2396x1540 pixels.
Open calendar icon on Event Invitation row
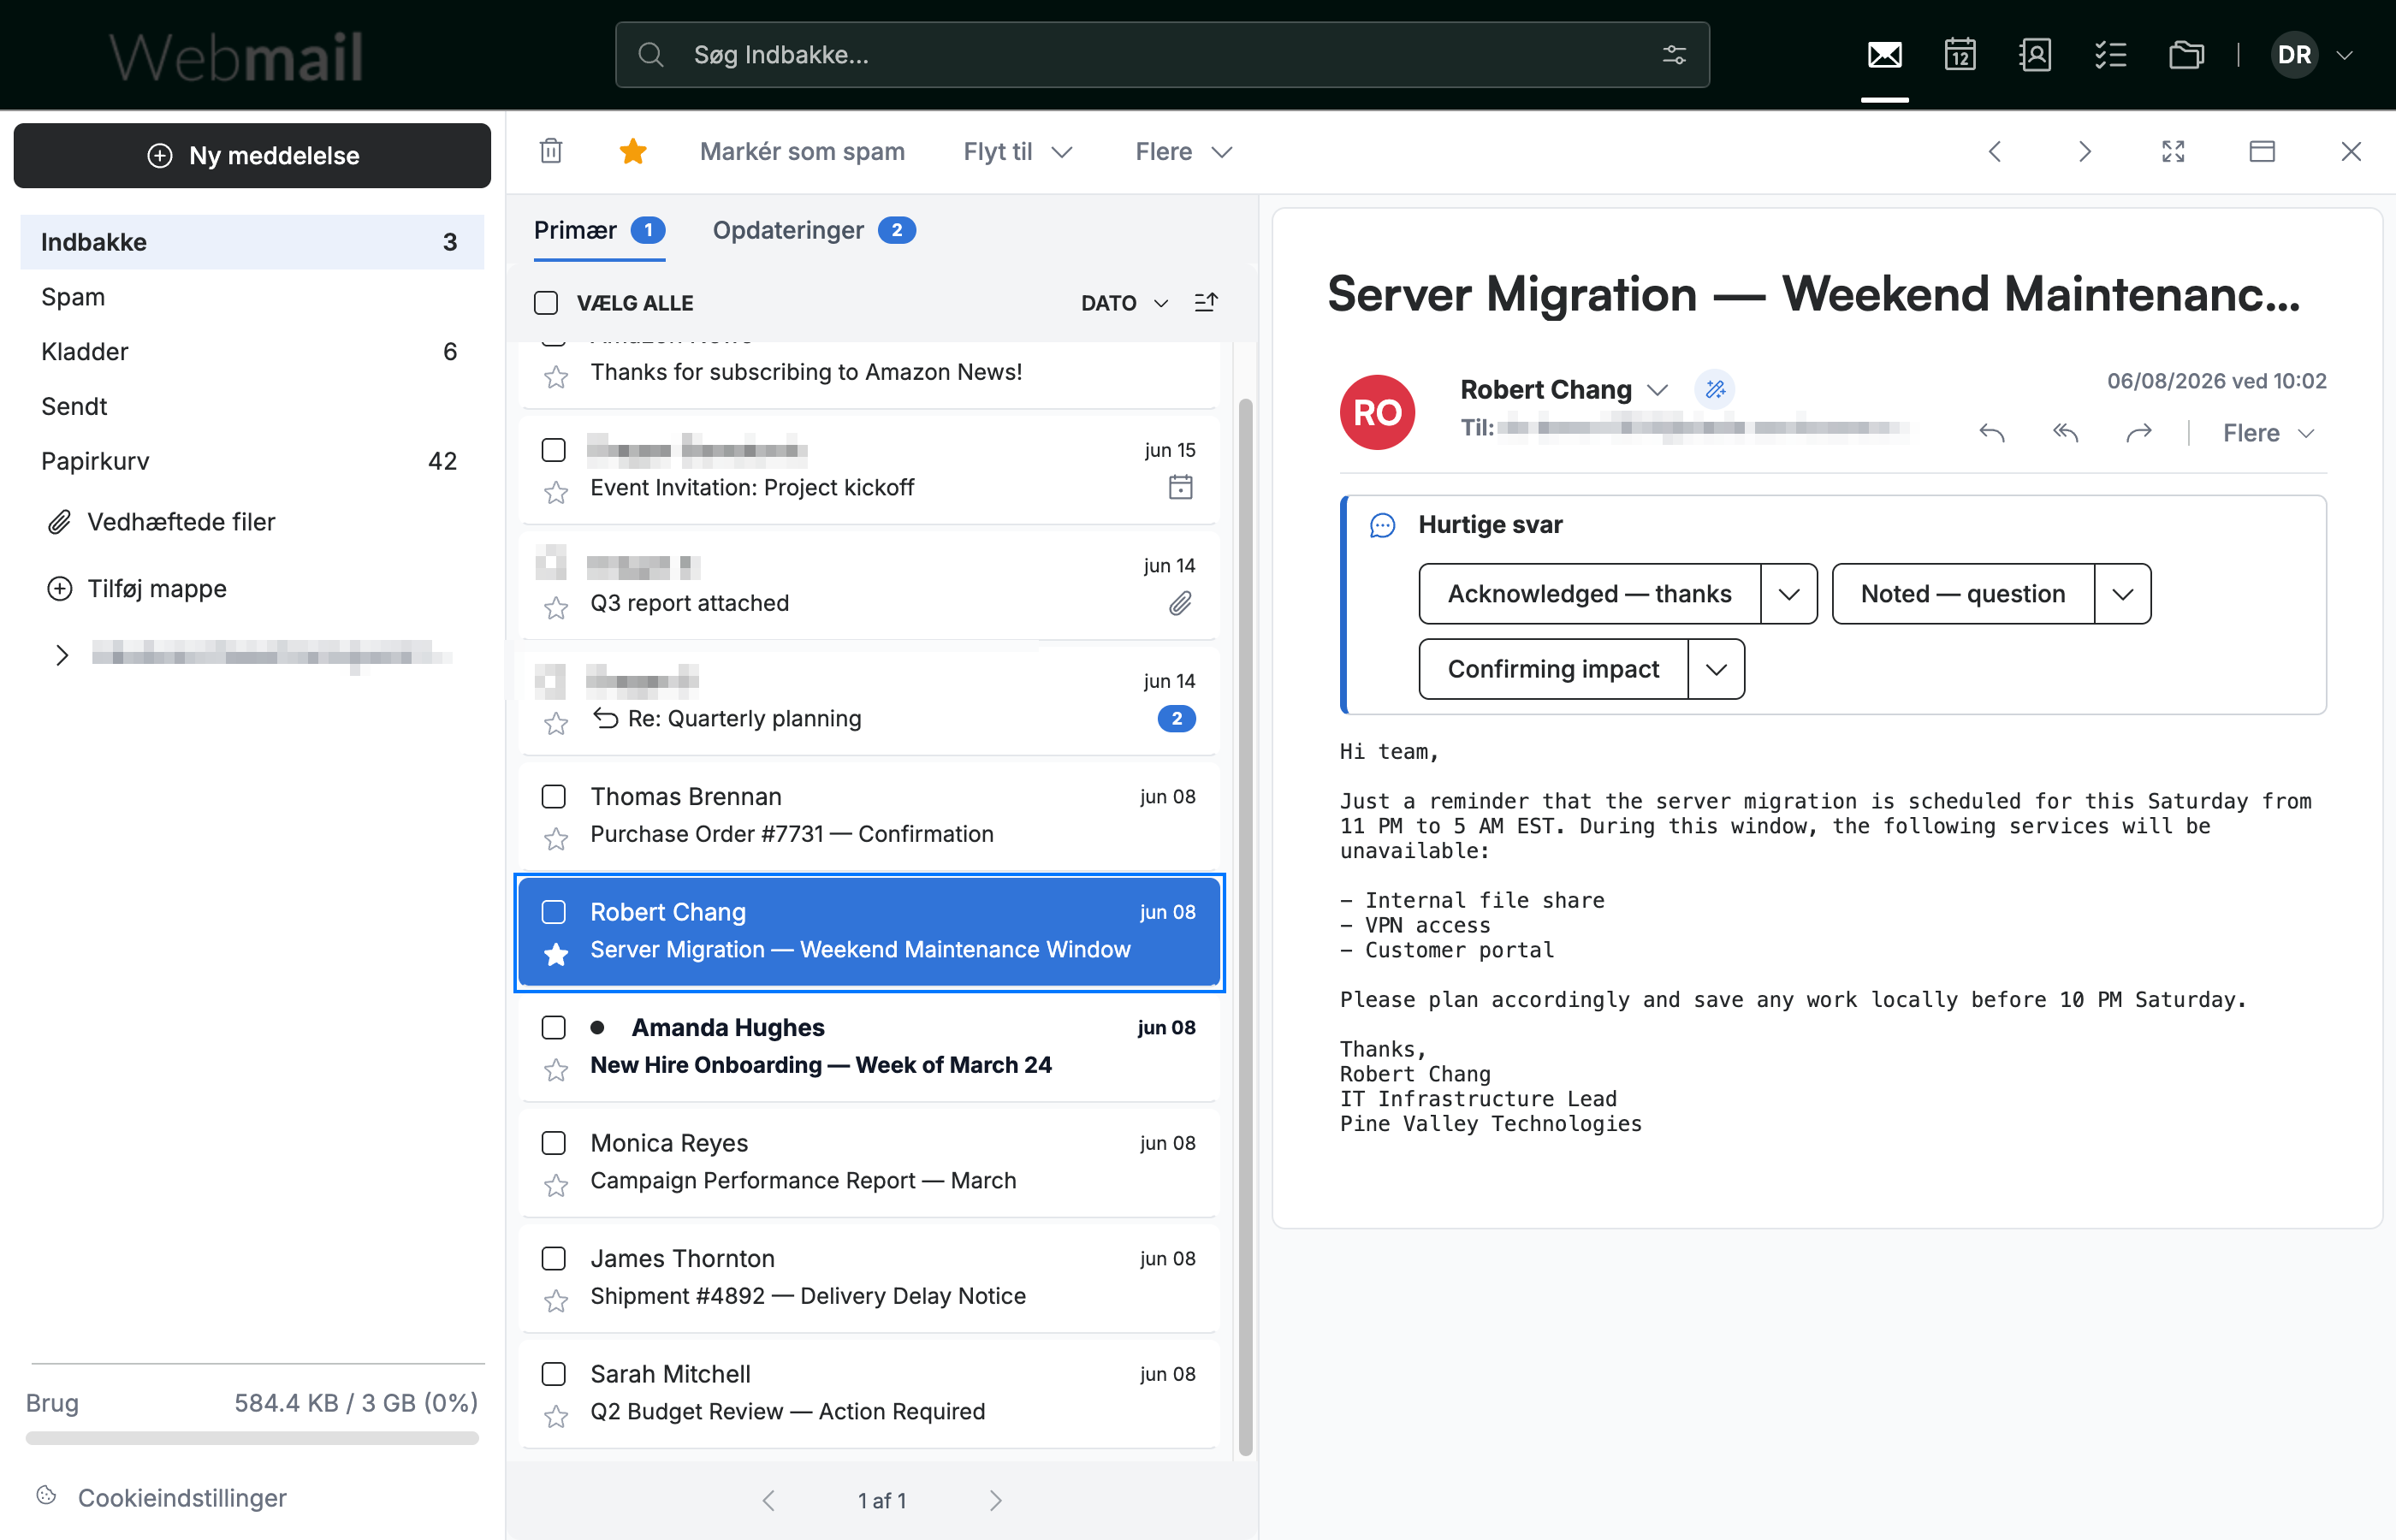coord(1181,487)
